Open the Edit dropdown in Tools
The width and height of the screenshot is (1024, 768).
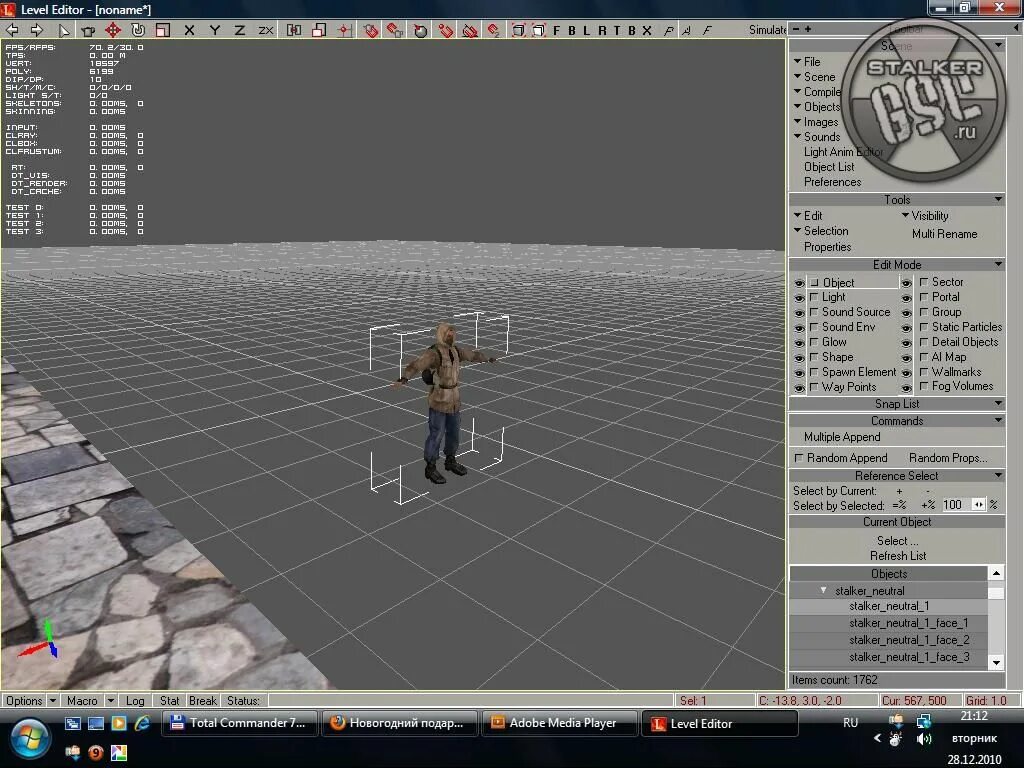pyautogui.click(x=808, y=216)
